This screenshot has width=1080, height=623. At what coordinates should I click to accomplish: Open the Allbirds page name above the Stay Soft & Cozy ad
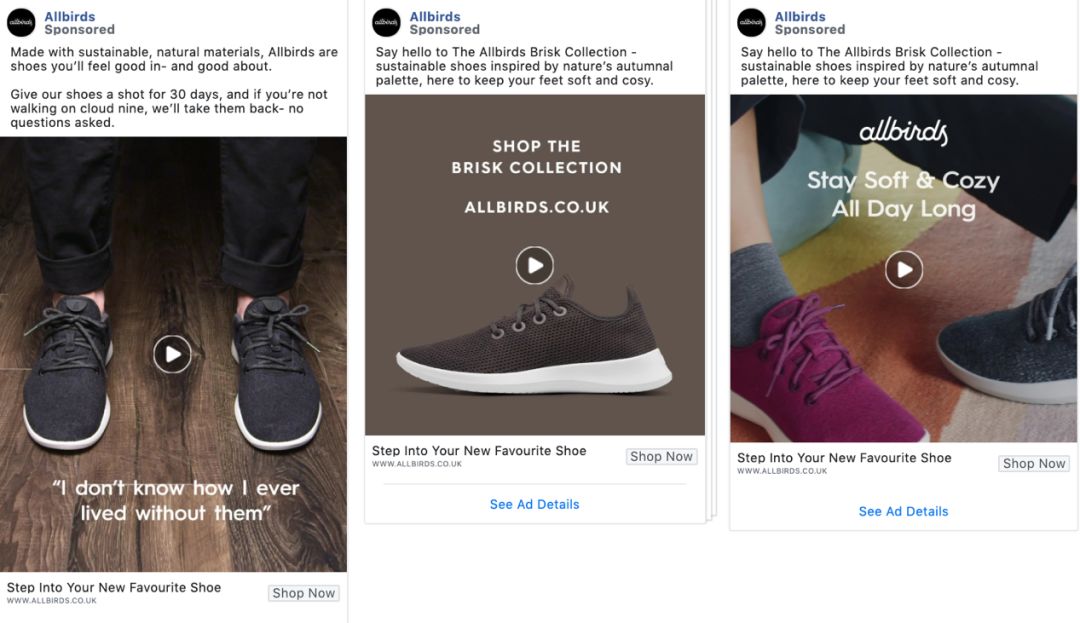pyautogui.click(x=800, y=16)
